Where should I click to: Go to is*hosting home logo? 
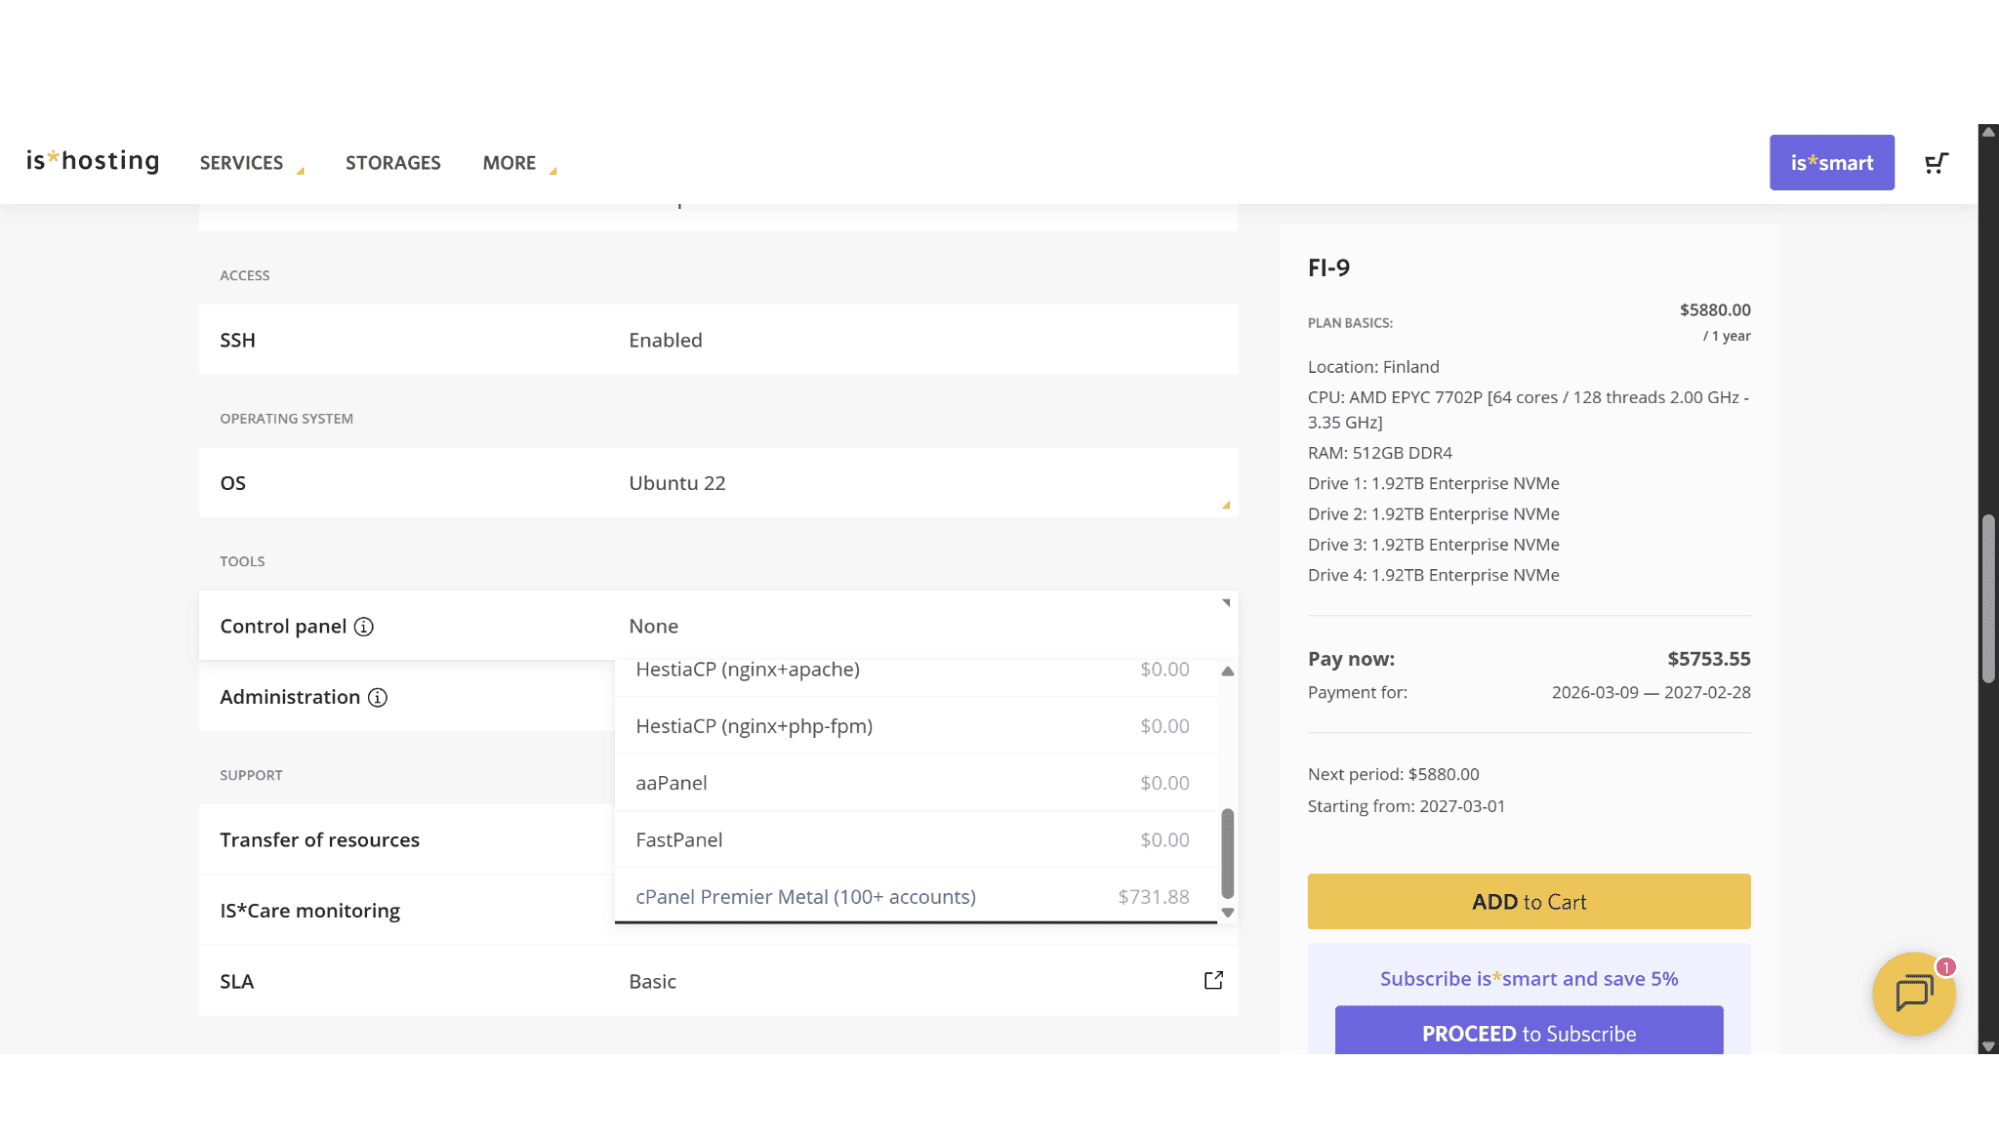tap(93, 161)
